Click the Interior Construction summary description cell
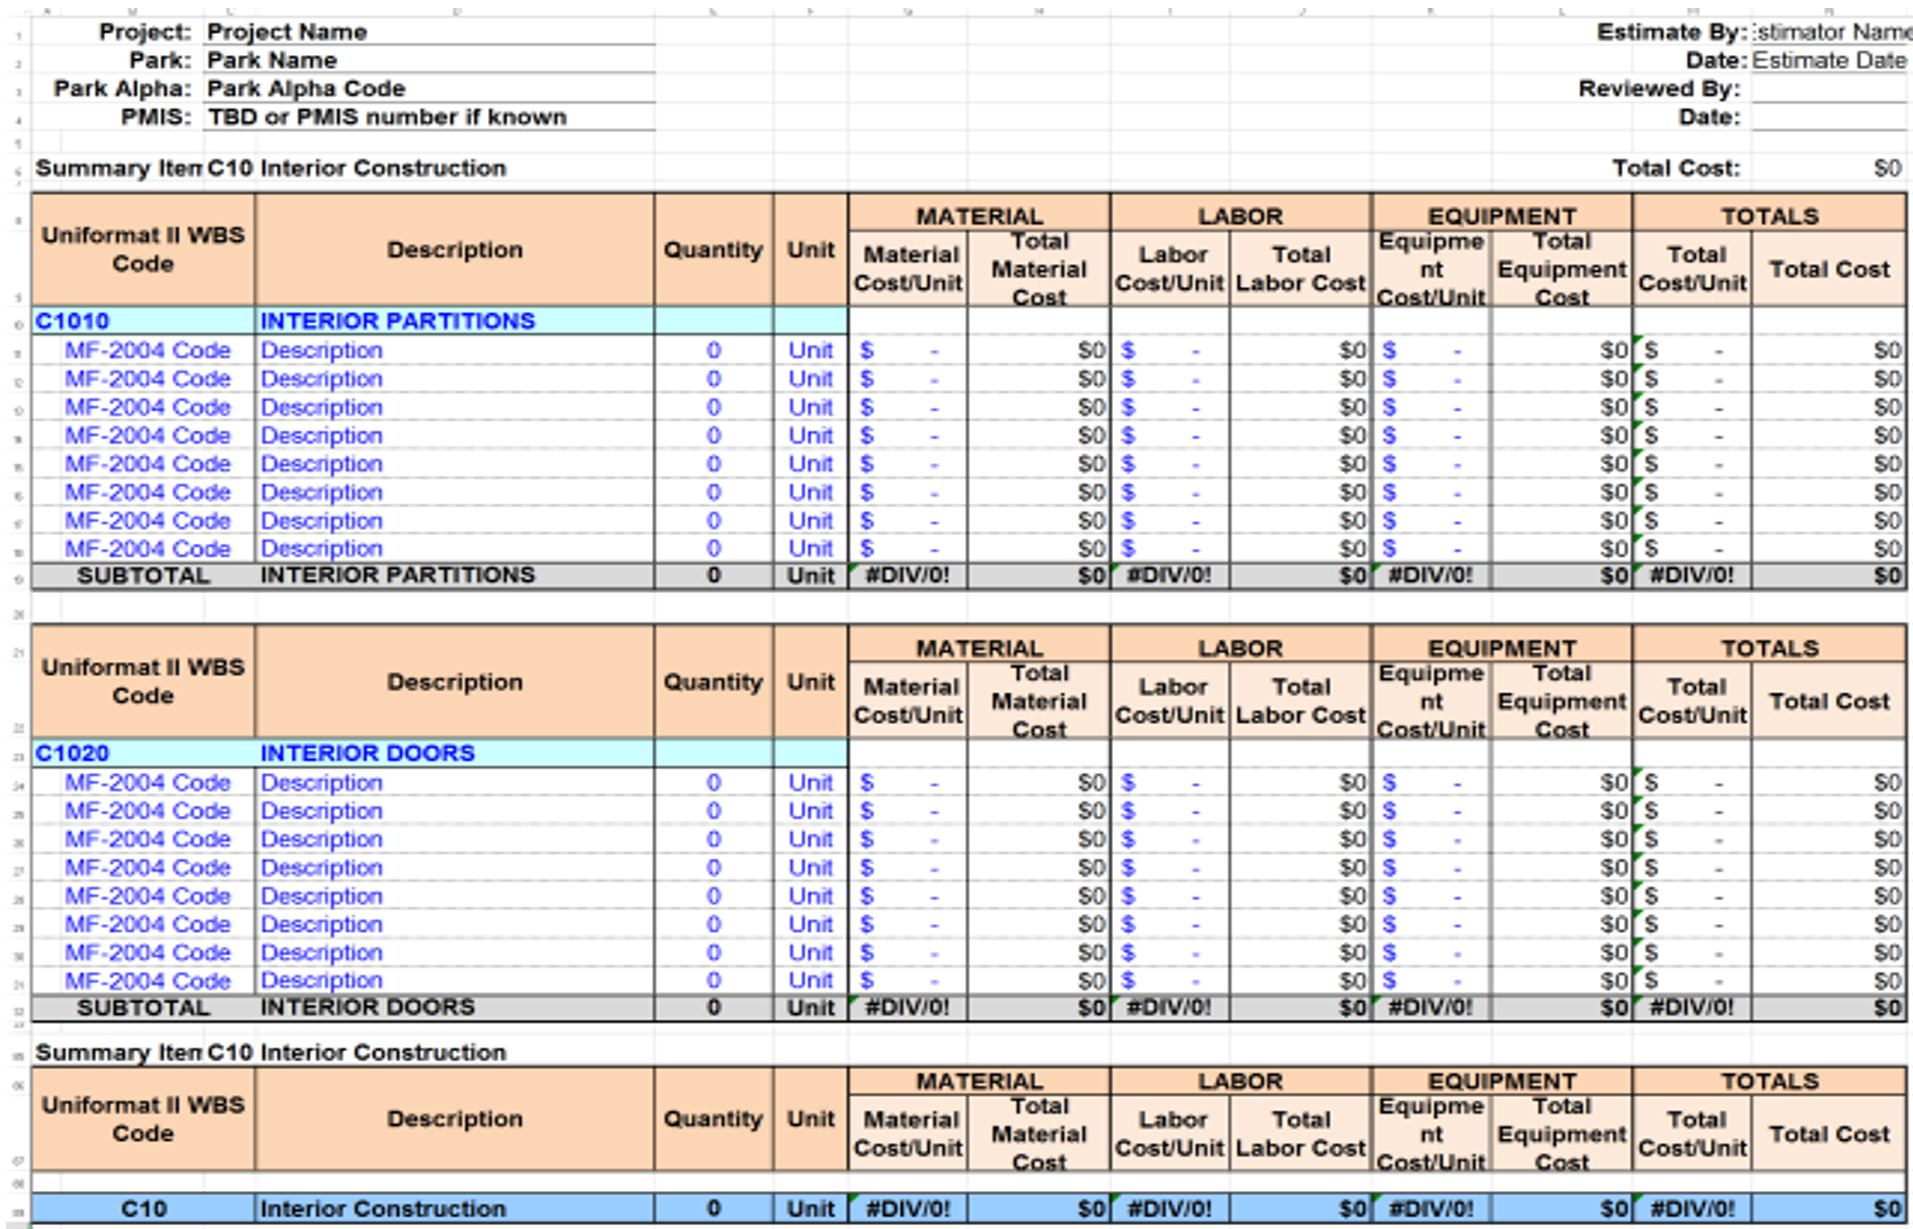 coord(454,1208)
